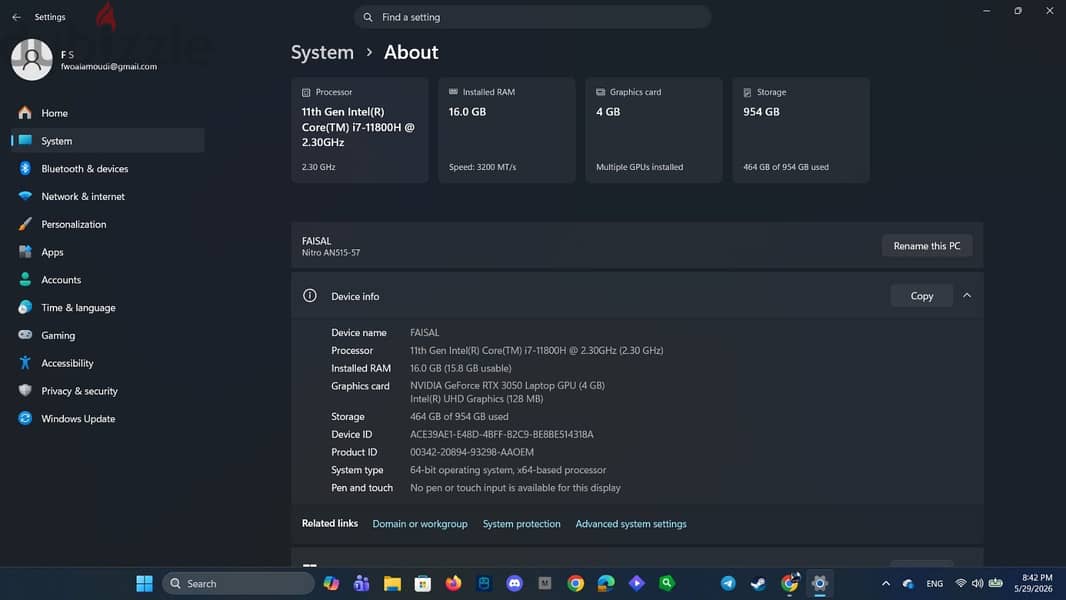Open the Windows Start menu
This screenshot has height=600, width=1066.
(144, 583)
